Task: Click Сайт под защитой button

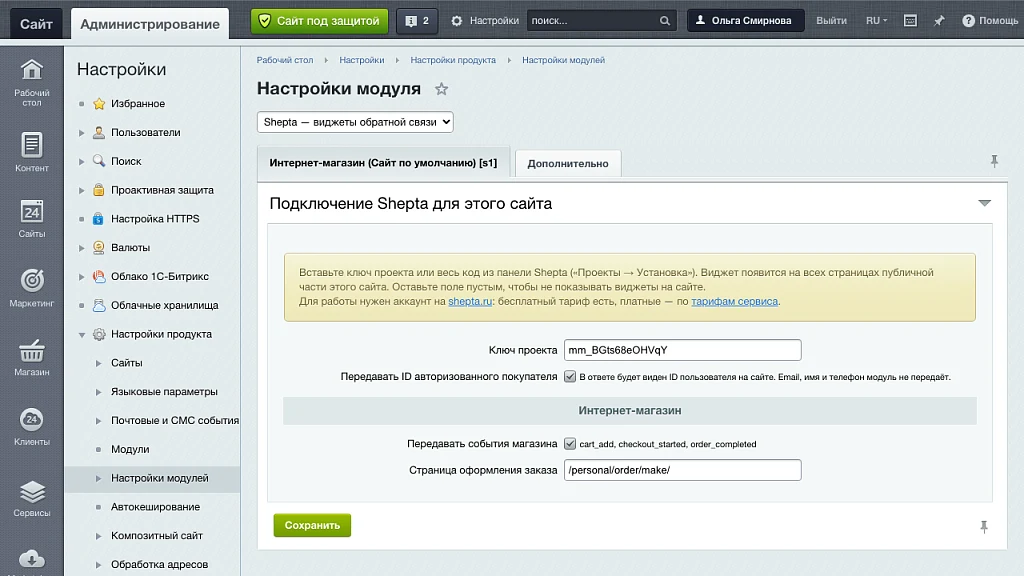Action: click(x=319, y=21)
